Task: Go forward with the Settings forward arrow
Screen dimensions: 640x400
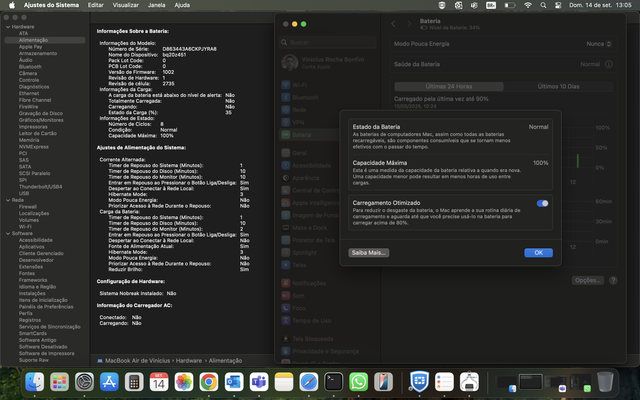Action: tap(409, 24)
